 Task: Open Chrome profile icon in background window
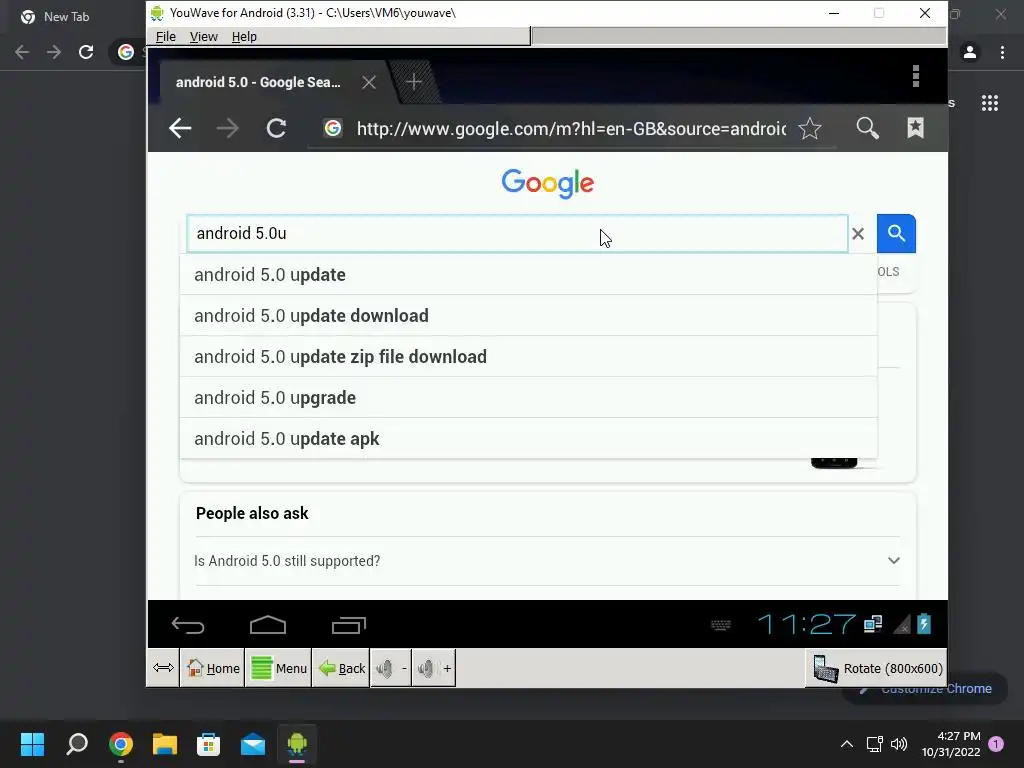coord(970,52)
